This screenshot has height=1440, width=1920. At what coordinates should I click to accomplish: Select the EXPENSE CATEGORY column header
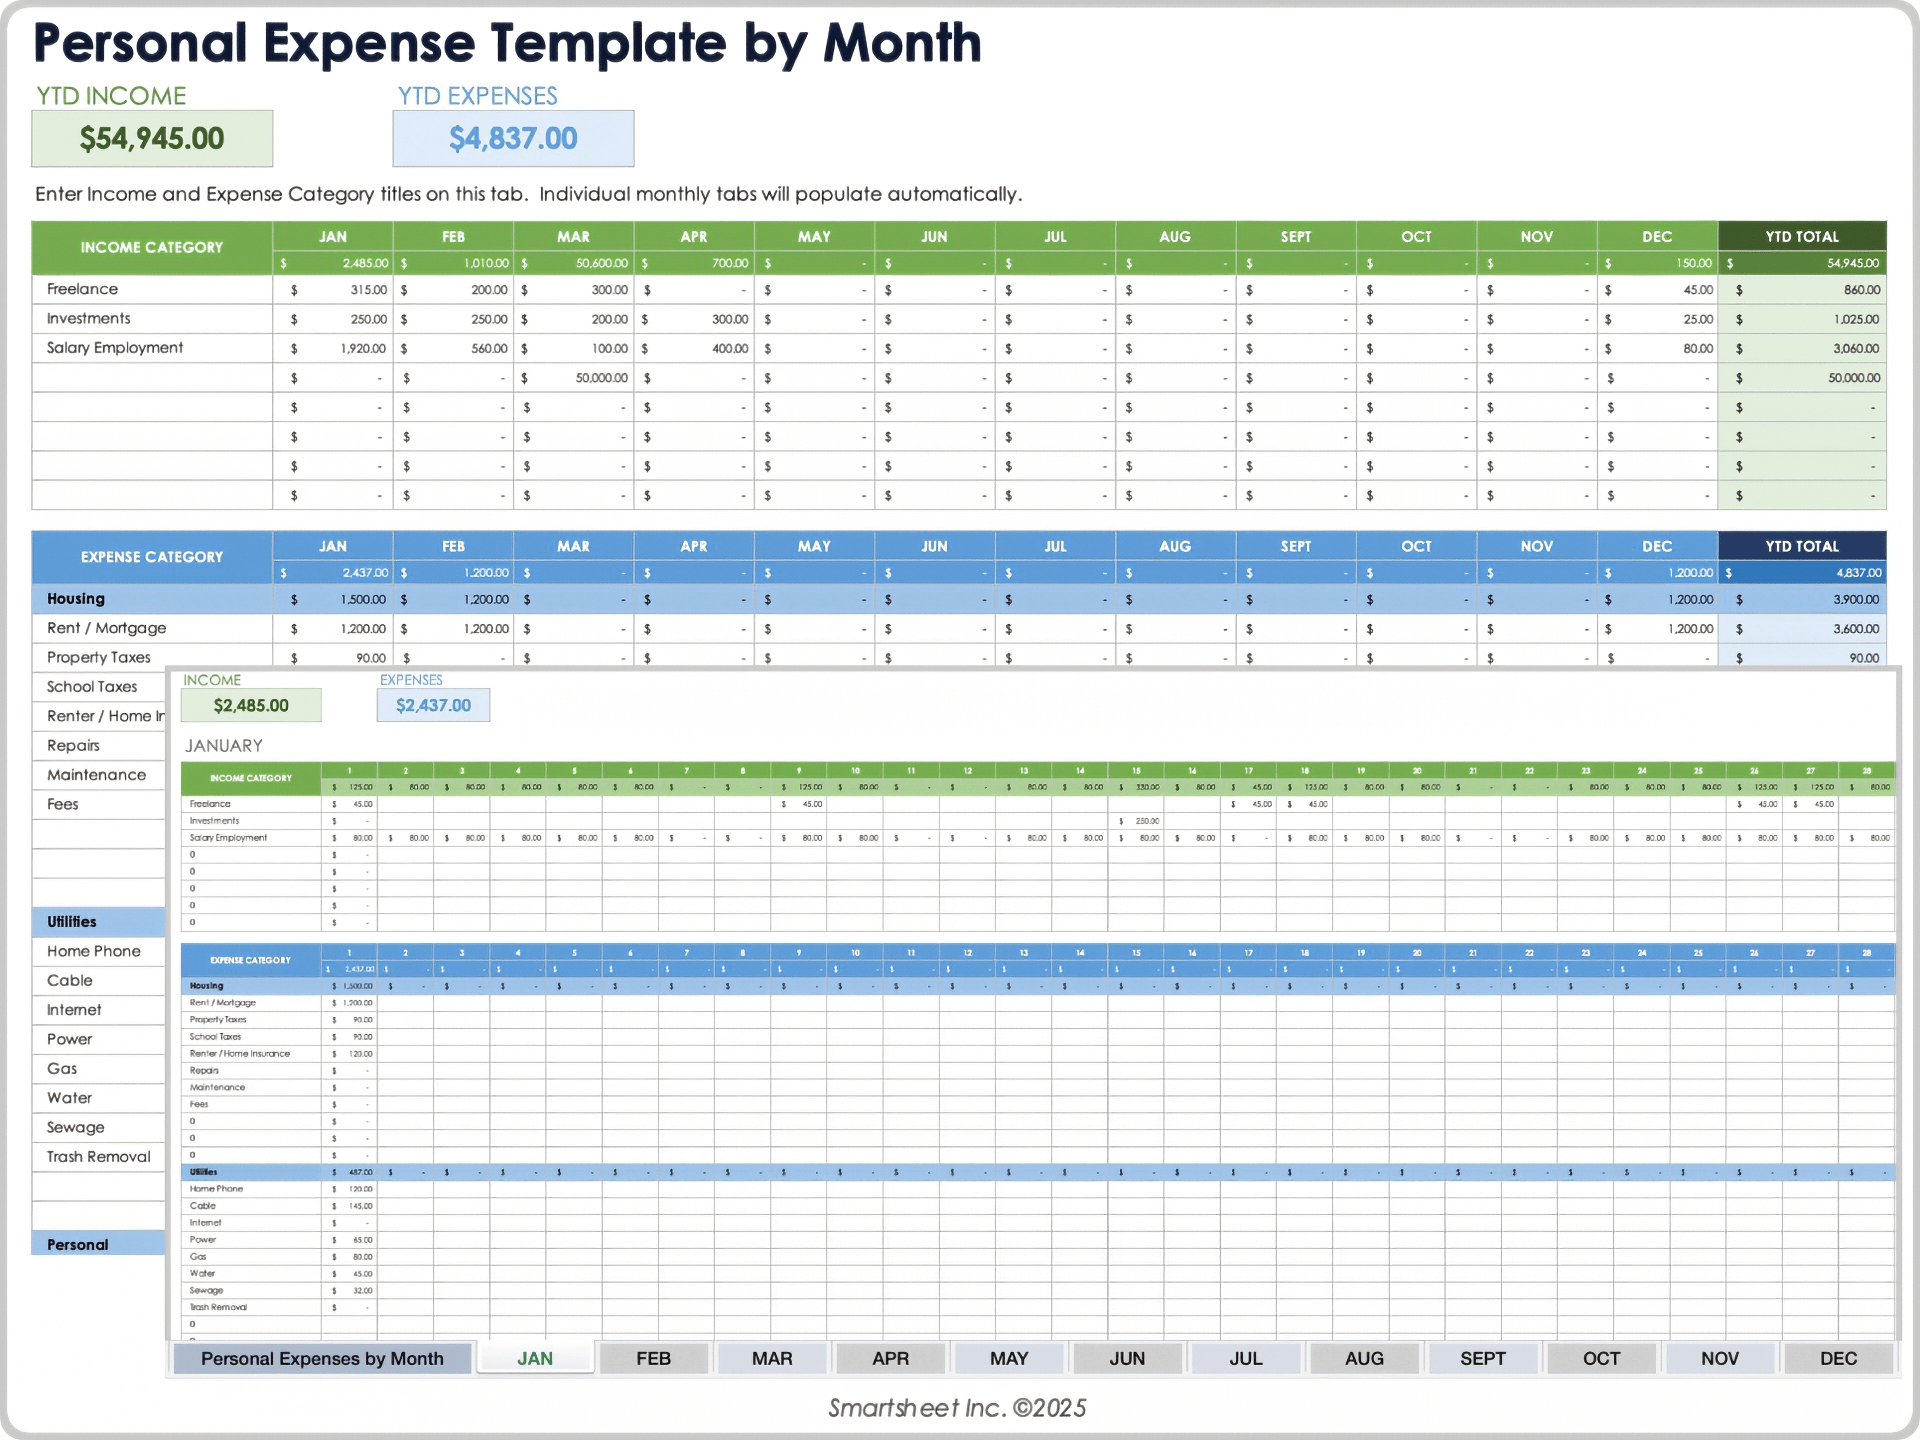[x=152, y=557]
